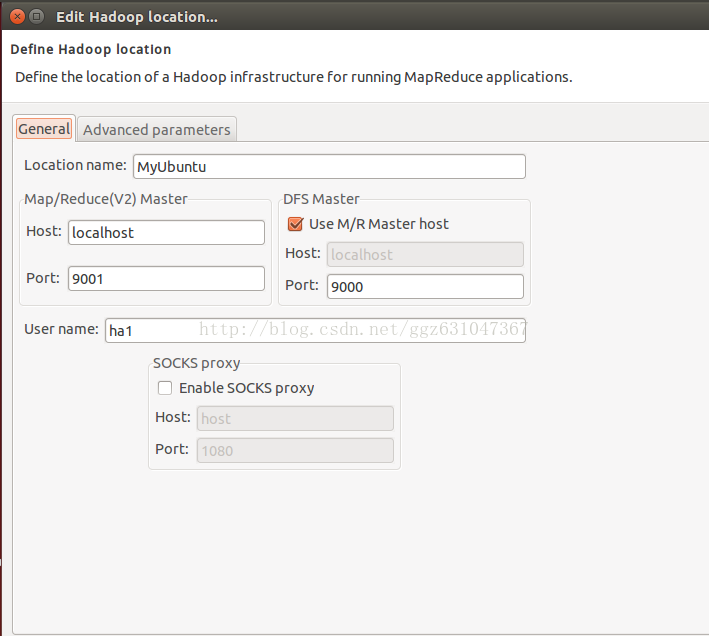Click the DFS Master group title
709x636 pixels.
click(x=321, y=199)
